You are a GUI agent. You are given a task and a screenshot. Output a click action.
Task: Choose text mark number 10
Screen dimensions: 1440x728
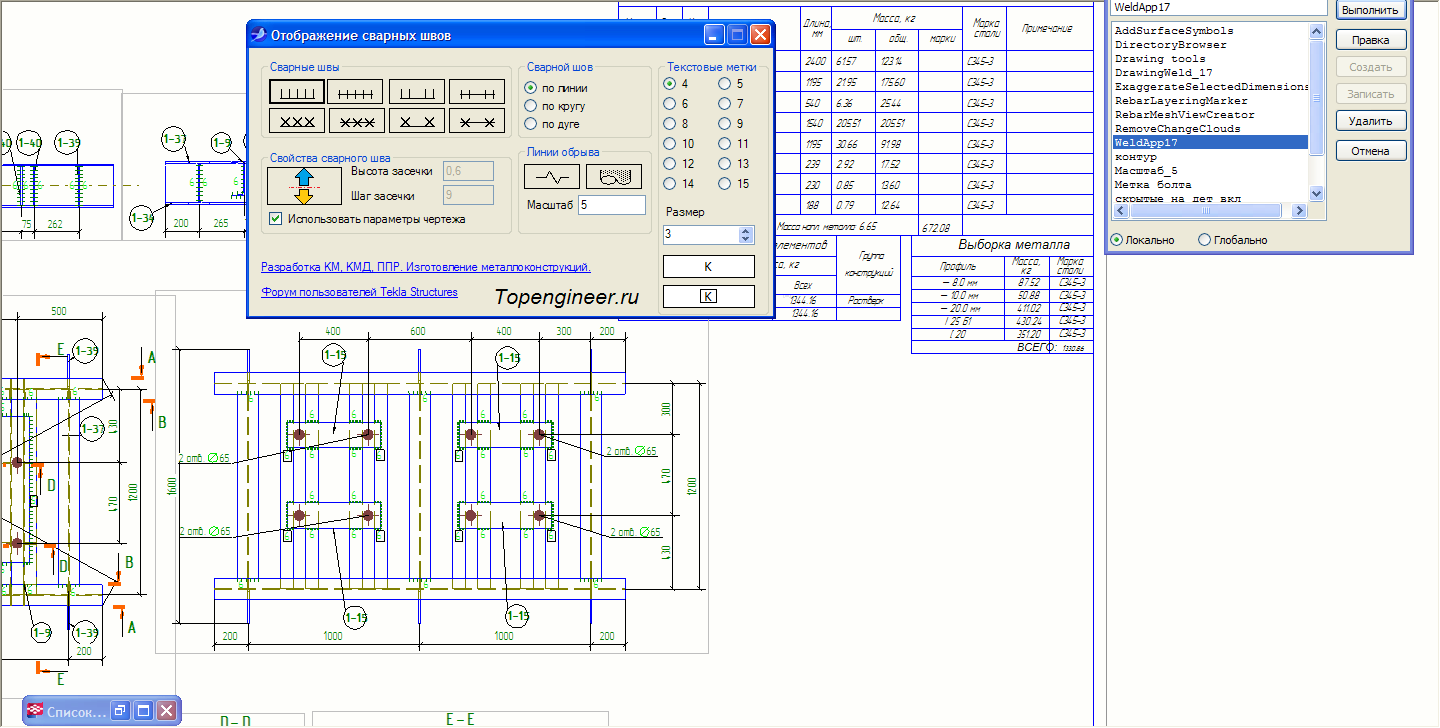click(x=670, y=144)
